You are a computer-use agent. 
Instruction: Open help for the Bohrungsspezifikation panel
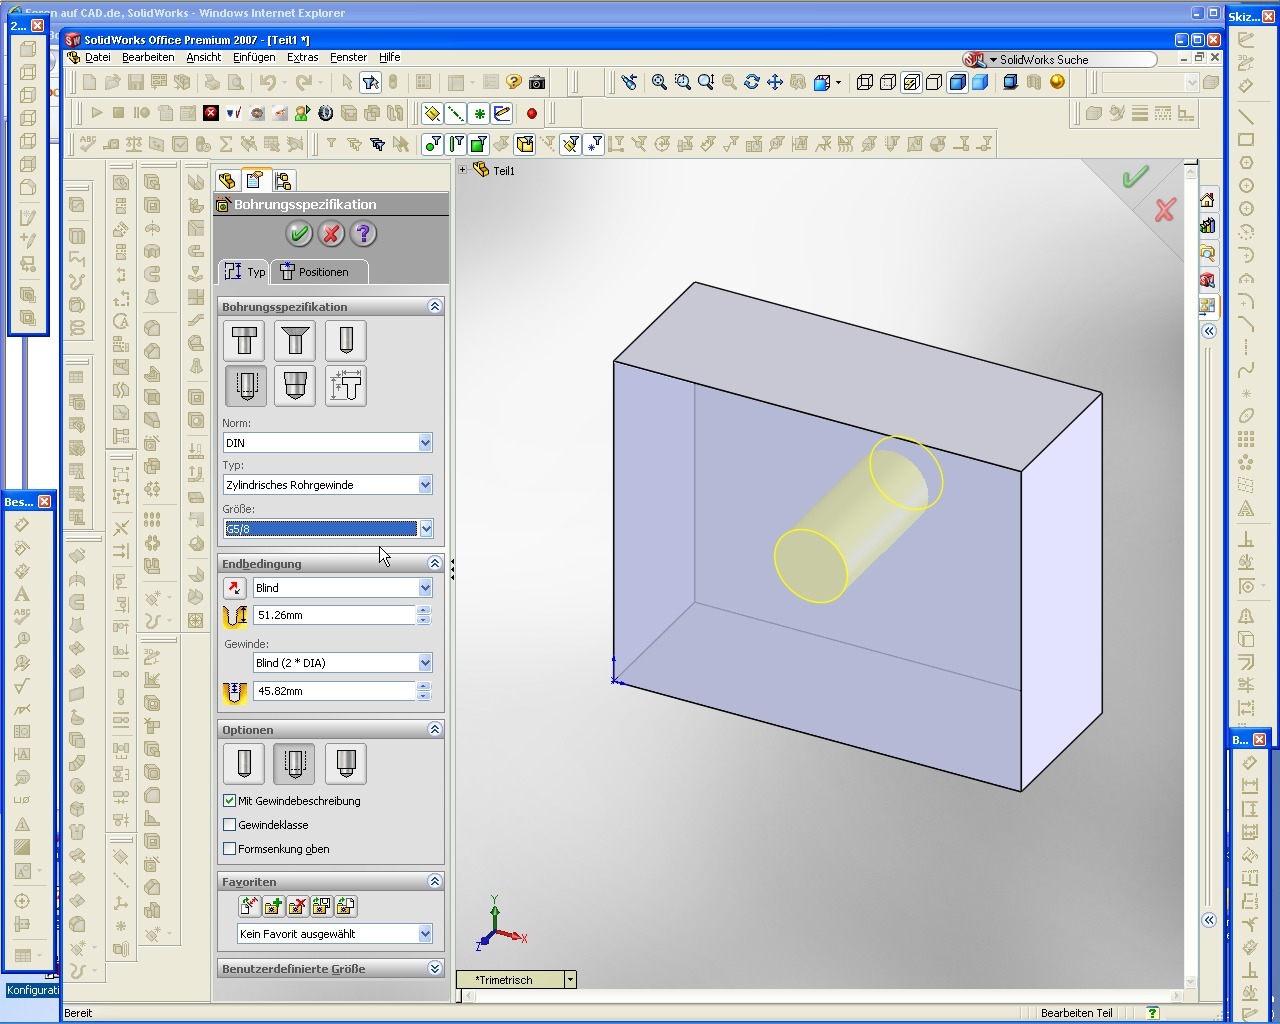363,234
